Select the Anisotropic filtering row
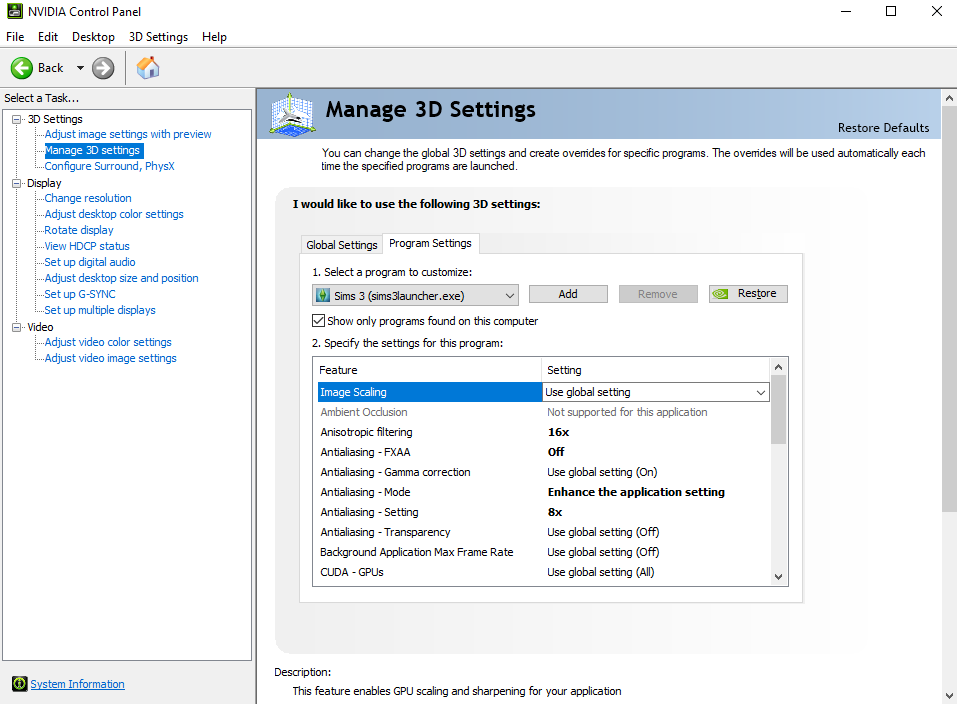957x704 pixels. click(x=543, y=432)
